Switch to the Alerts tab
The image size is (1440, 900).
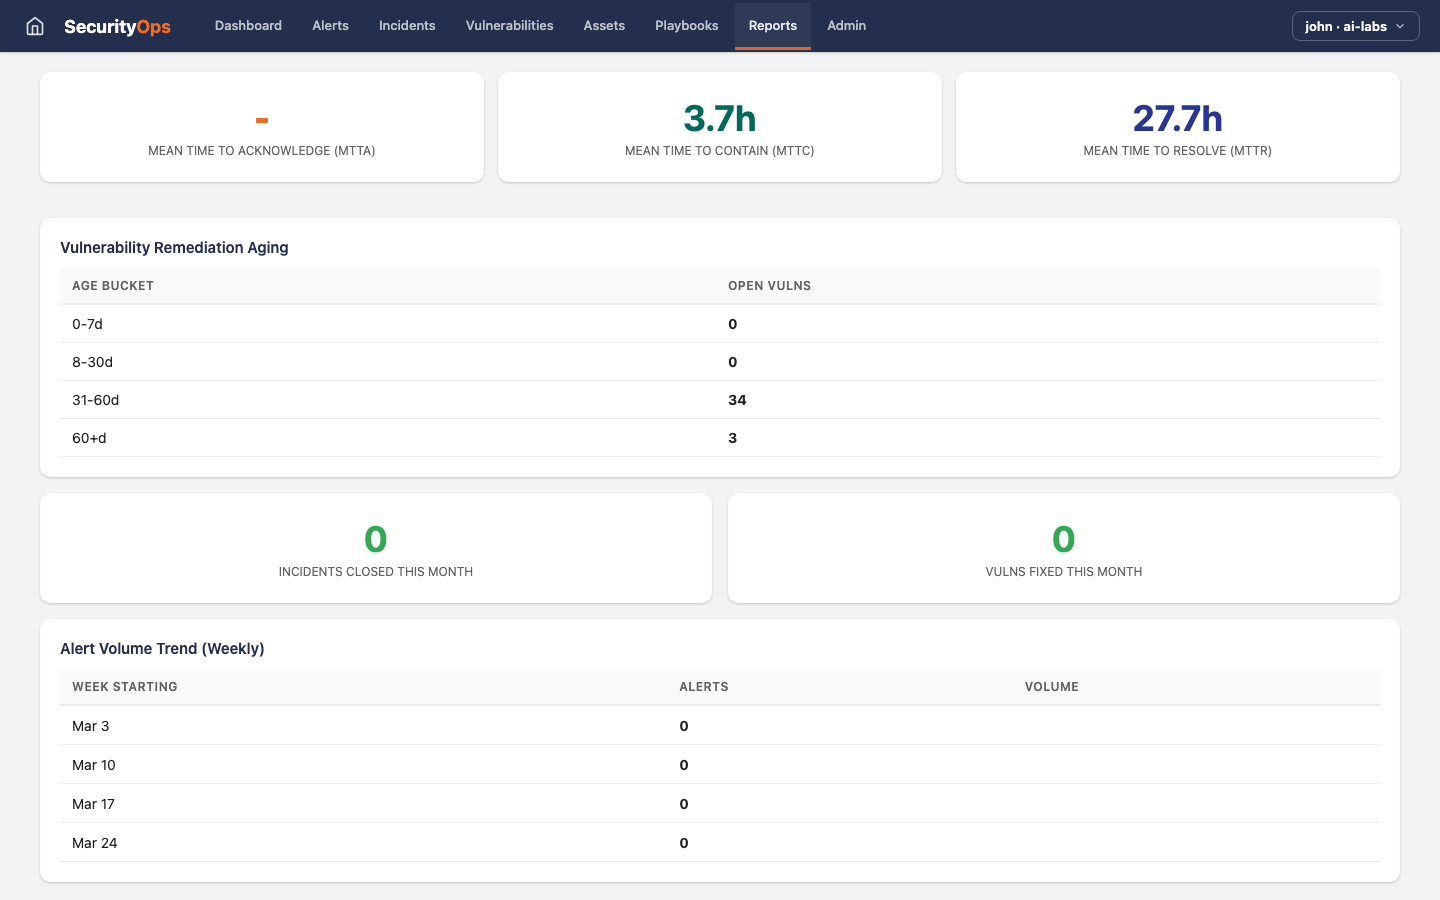tap(330, 26)
